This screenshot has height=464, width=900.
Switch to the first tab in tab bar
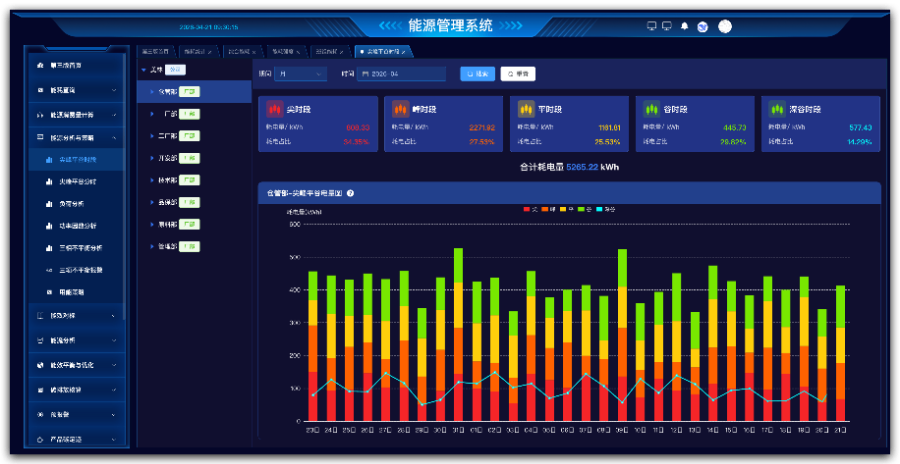154,50
